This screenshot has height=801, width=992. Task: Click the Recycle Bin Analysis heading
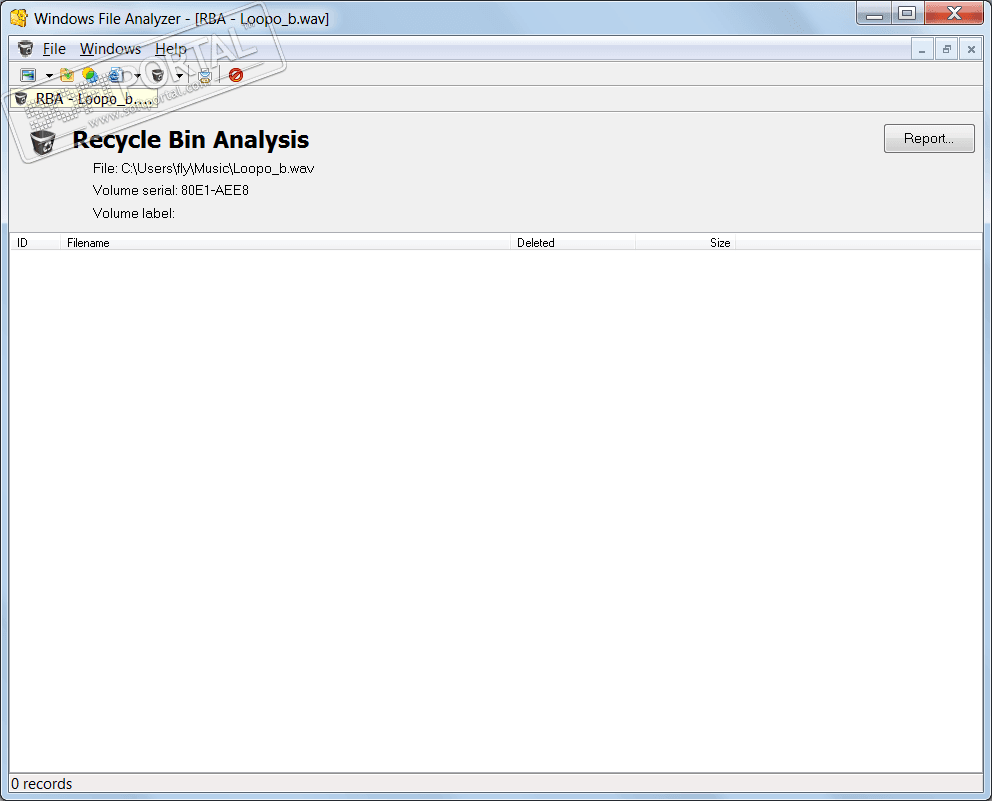pyautogui.click(x=190, y=140)
